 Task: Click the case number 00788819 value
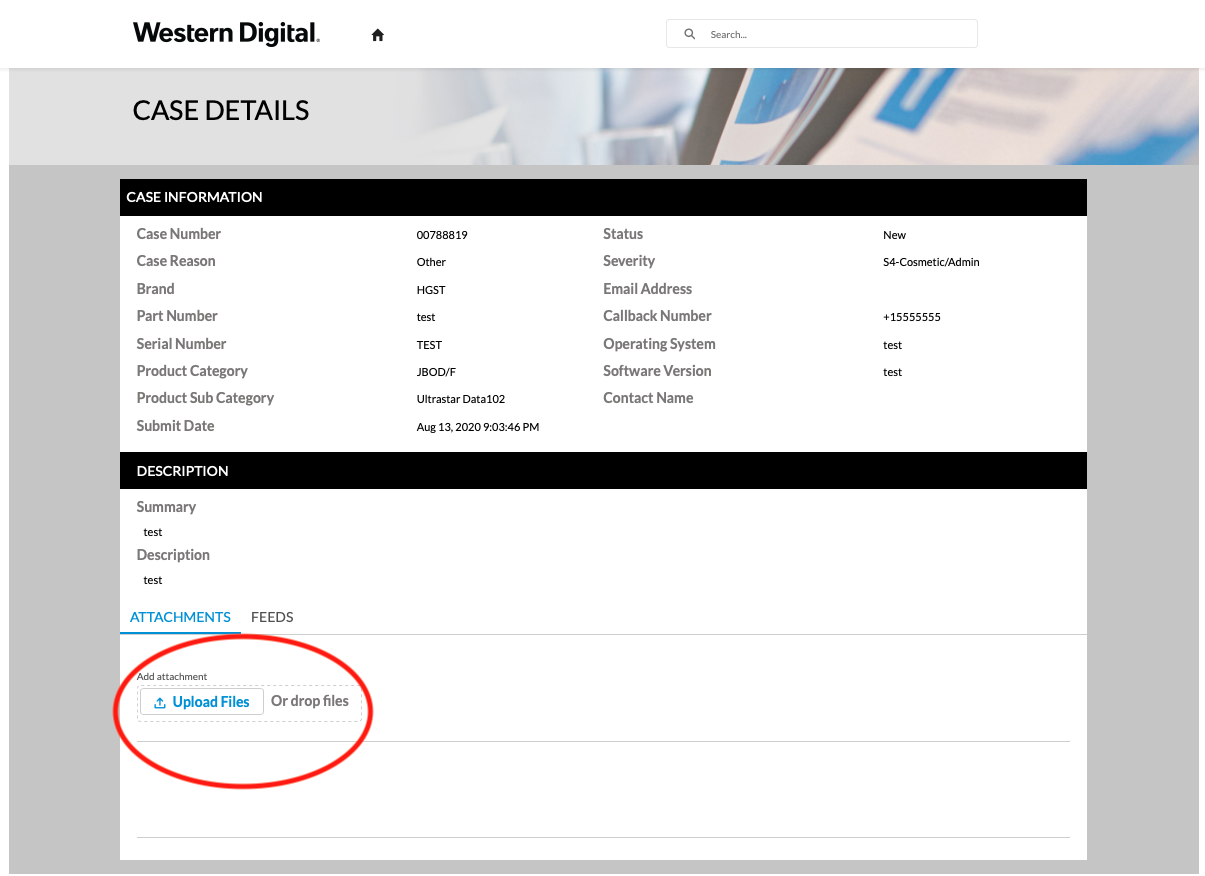tap(441, 234)
